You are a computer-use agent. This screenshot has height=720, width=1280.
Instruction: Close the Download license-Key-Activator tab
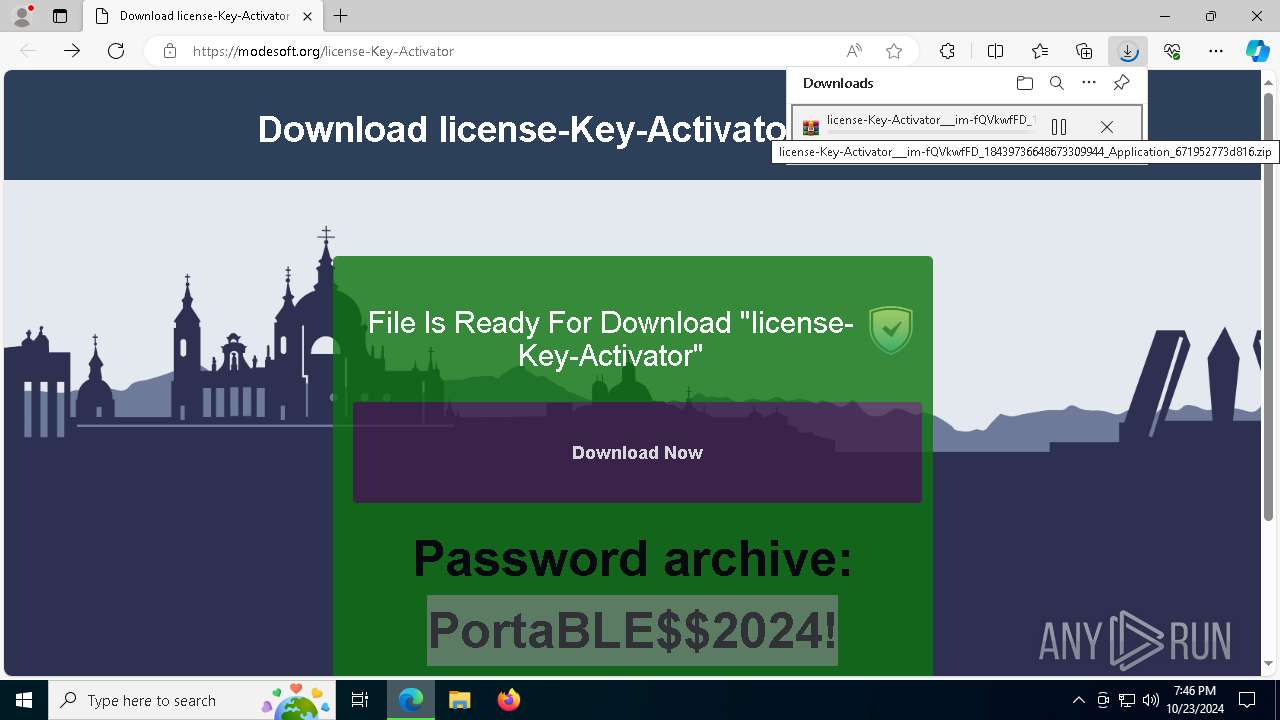click(307, 16)
